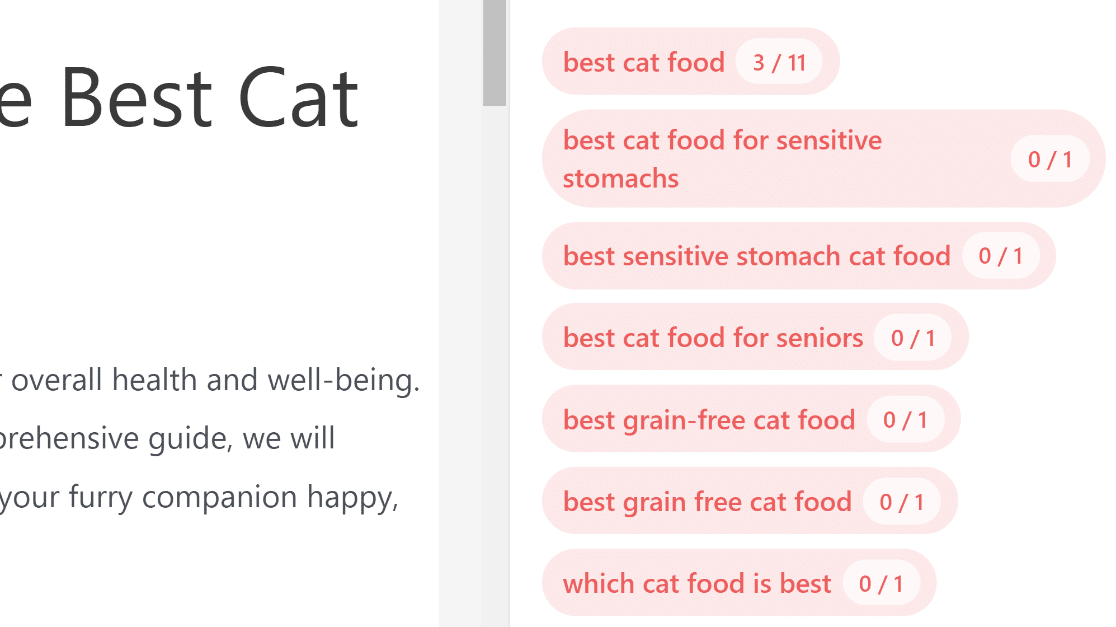The height and width of the screenshot is (627, 1116).
Task: Click count badge on "best grain-free cat food"
Action: [x=906, y=420]
